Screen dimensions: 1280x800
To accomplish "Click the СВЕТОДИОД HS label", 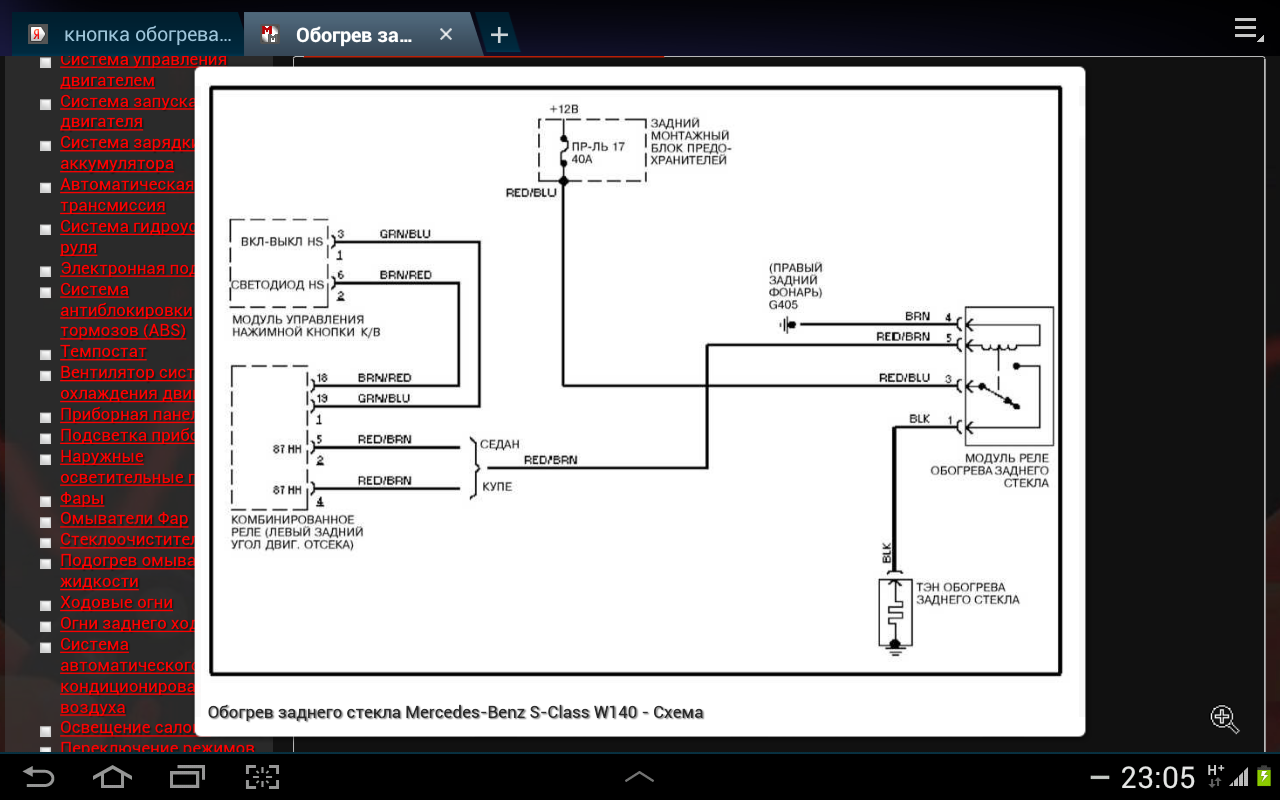I will [x=278, y=284].
